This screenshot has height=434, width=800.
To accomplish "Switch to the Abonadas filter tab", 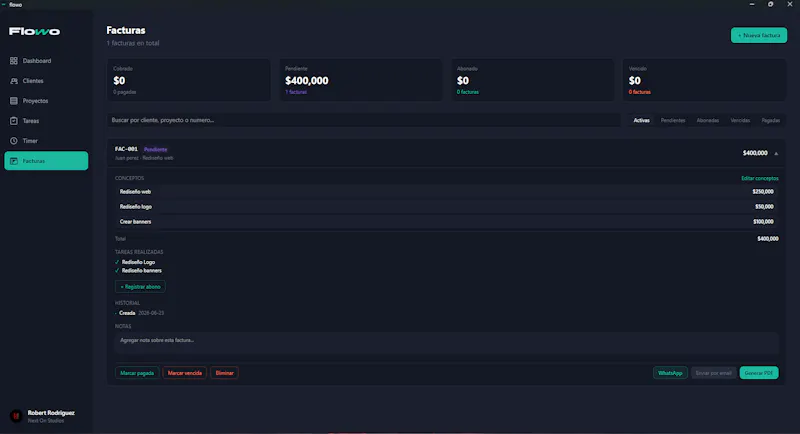I will [708, 120].
